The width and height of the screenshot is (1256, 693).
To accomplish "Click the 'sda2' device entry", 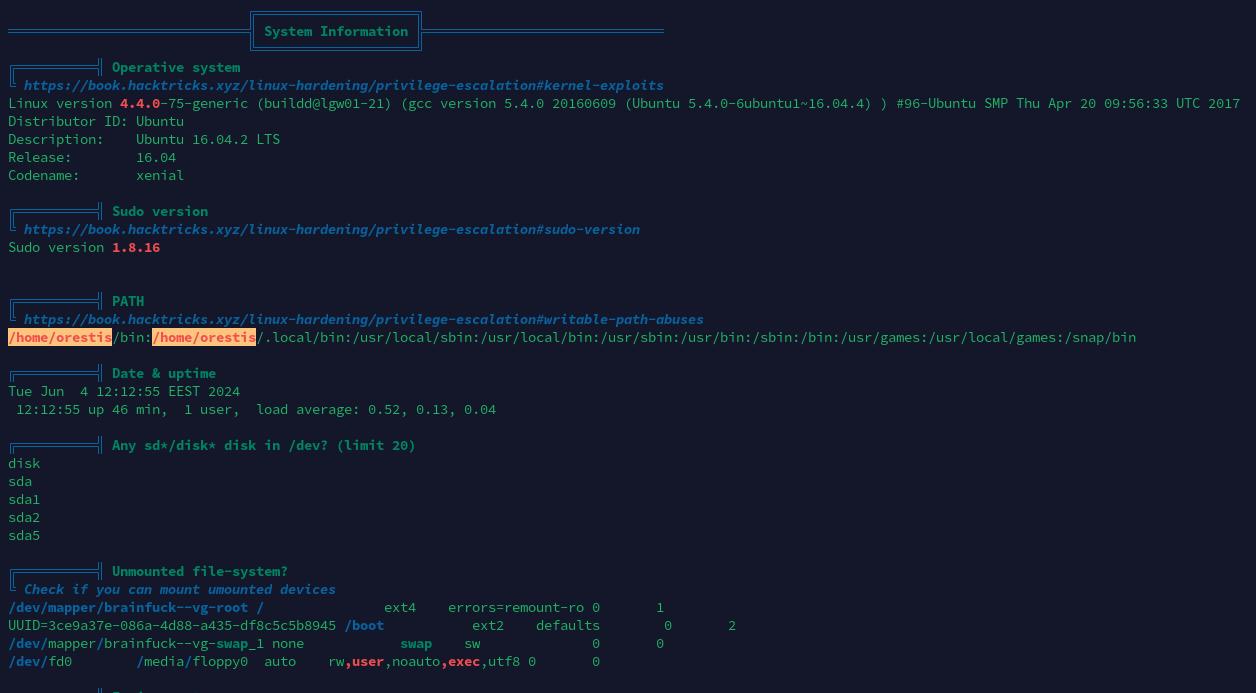I will (x=24, y=517).
